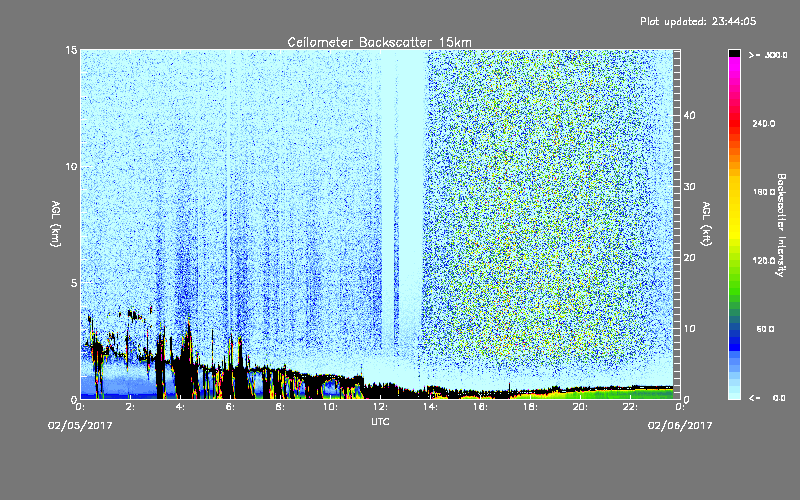
Task: Click the black cloud spike near 4 UTC
Action: [188, 362]
